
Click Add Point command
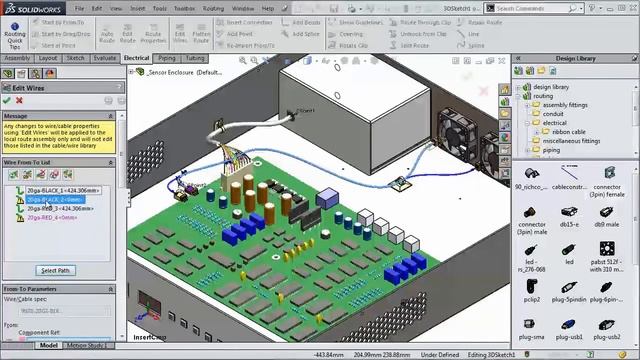click(x=235, y=34)
